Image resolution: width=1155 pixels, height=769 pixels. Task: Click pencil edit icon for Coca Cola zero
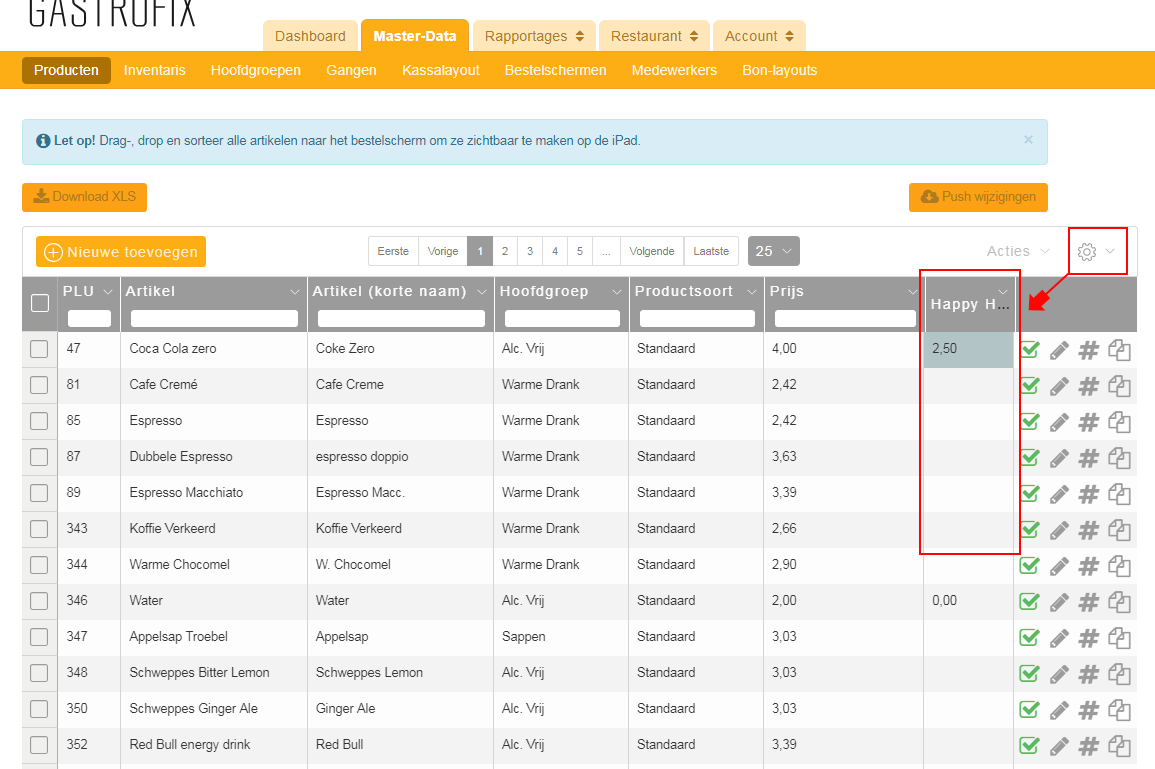click(x=1059, y=350)
